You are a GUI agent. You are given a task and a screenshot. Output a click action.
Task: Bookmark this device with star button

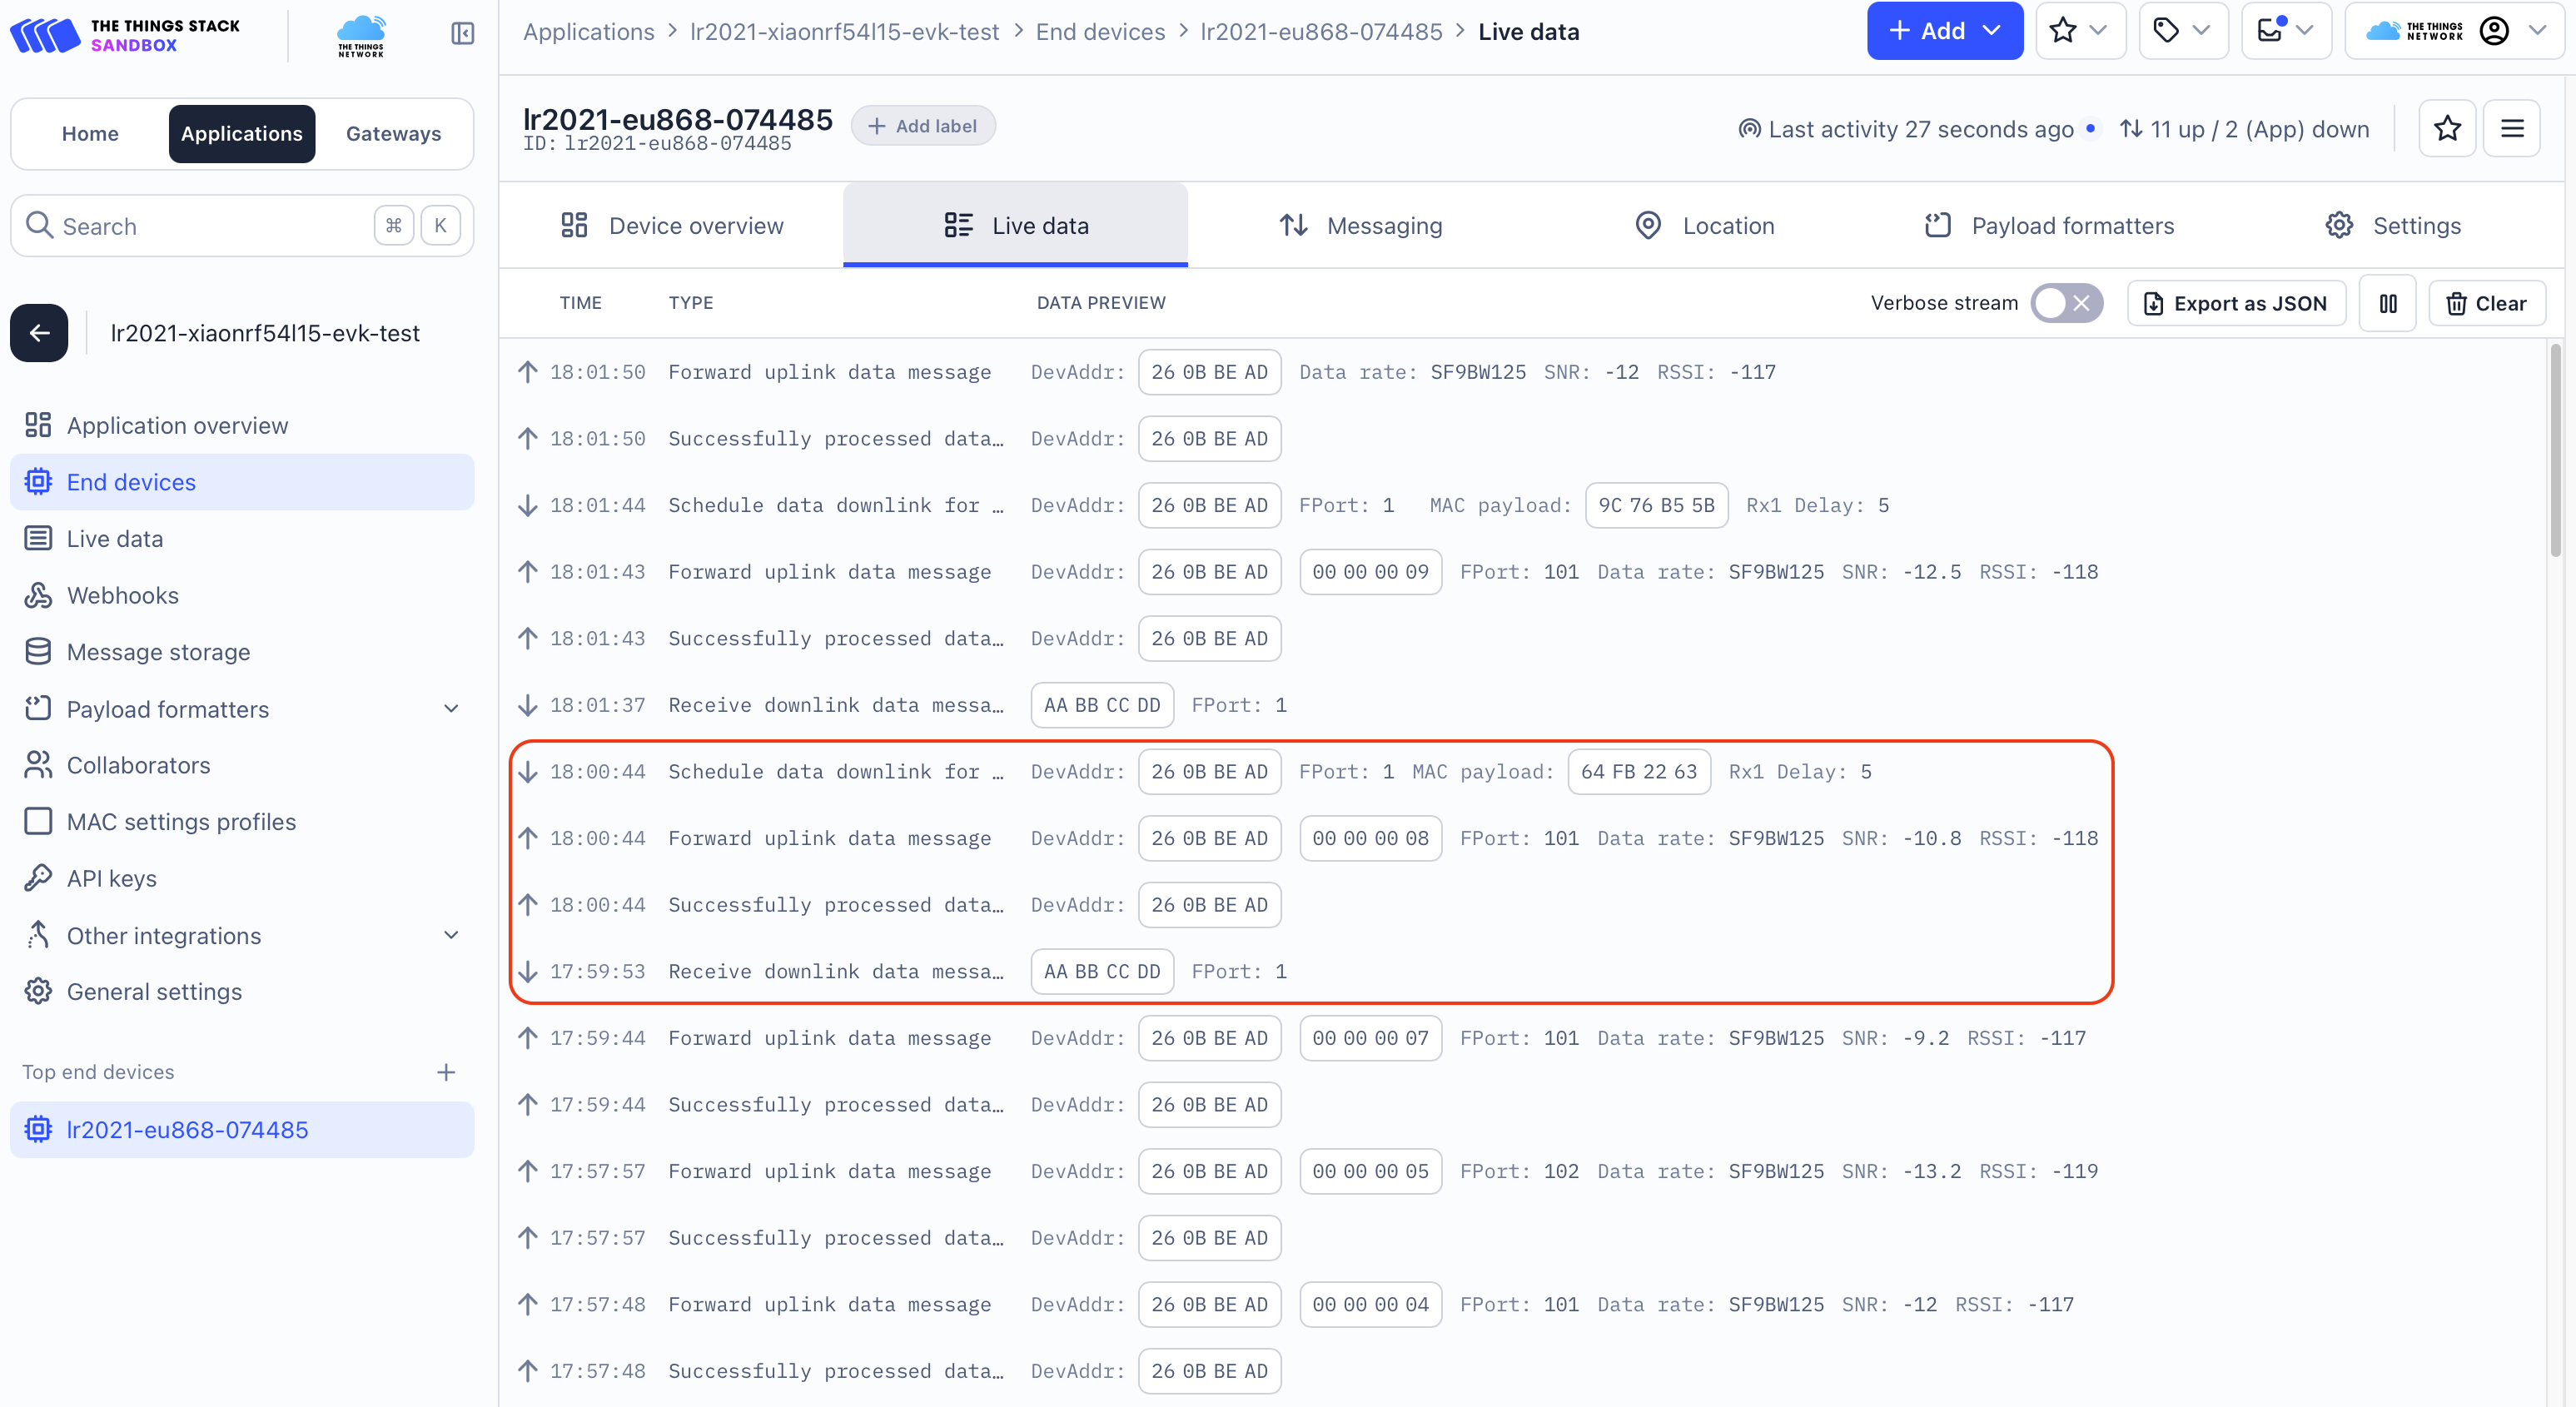point(2446,128)
